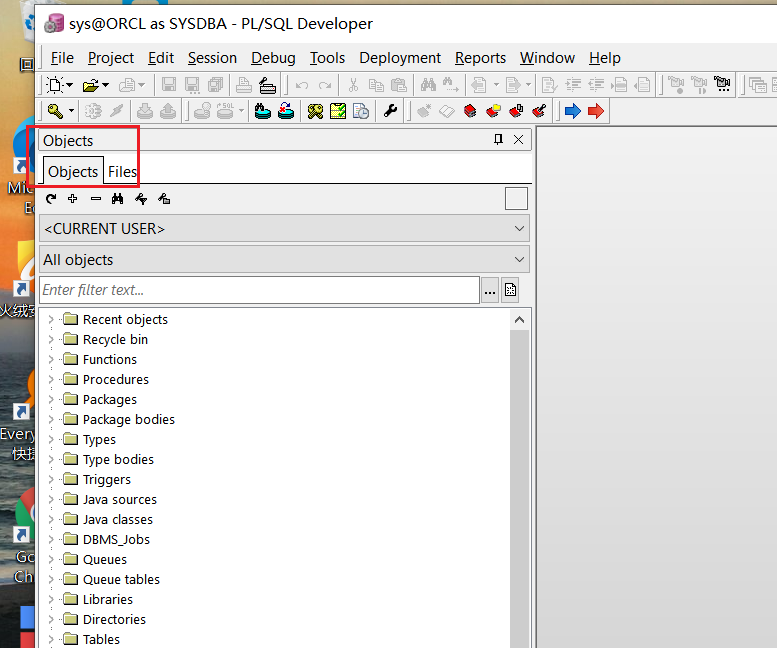Click the Find database objects binoculars-disk icon
Image resolution: width=777 pixels, height=648 pixels.
click(263, 111)
